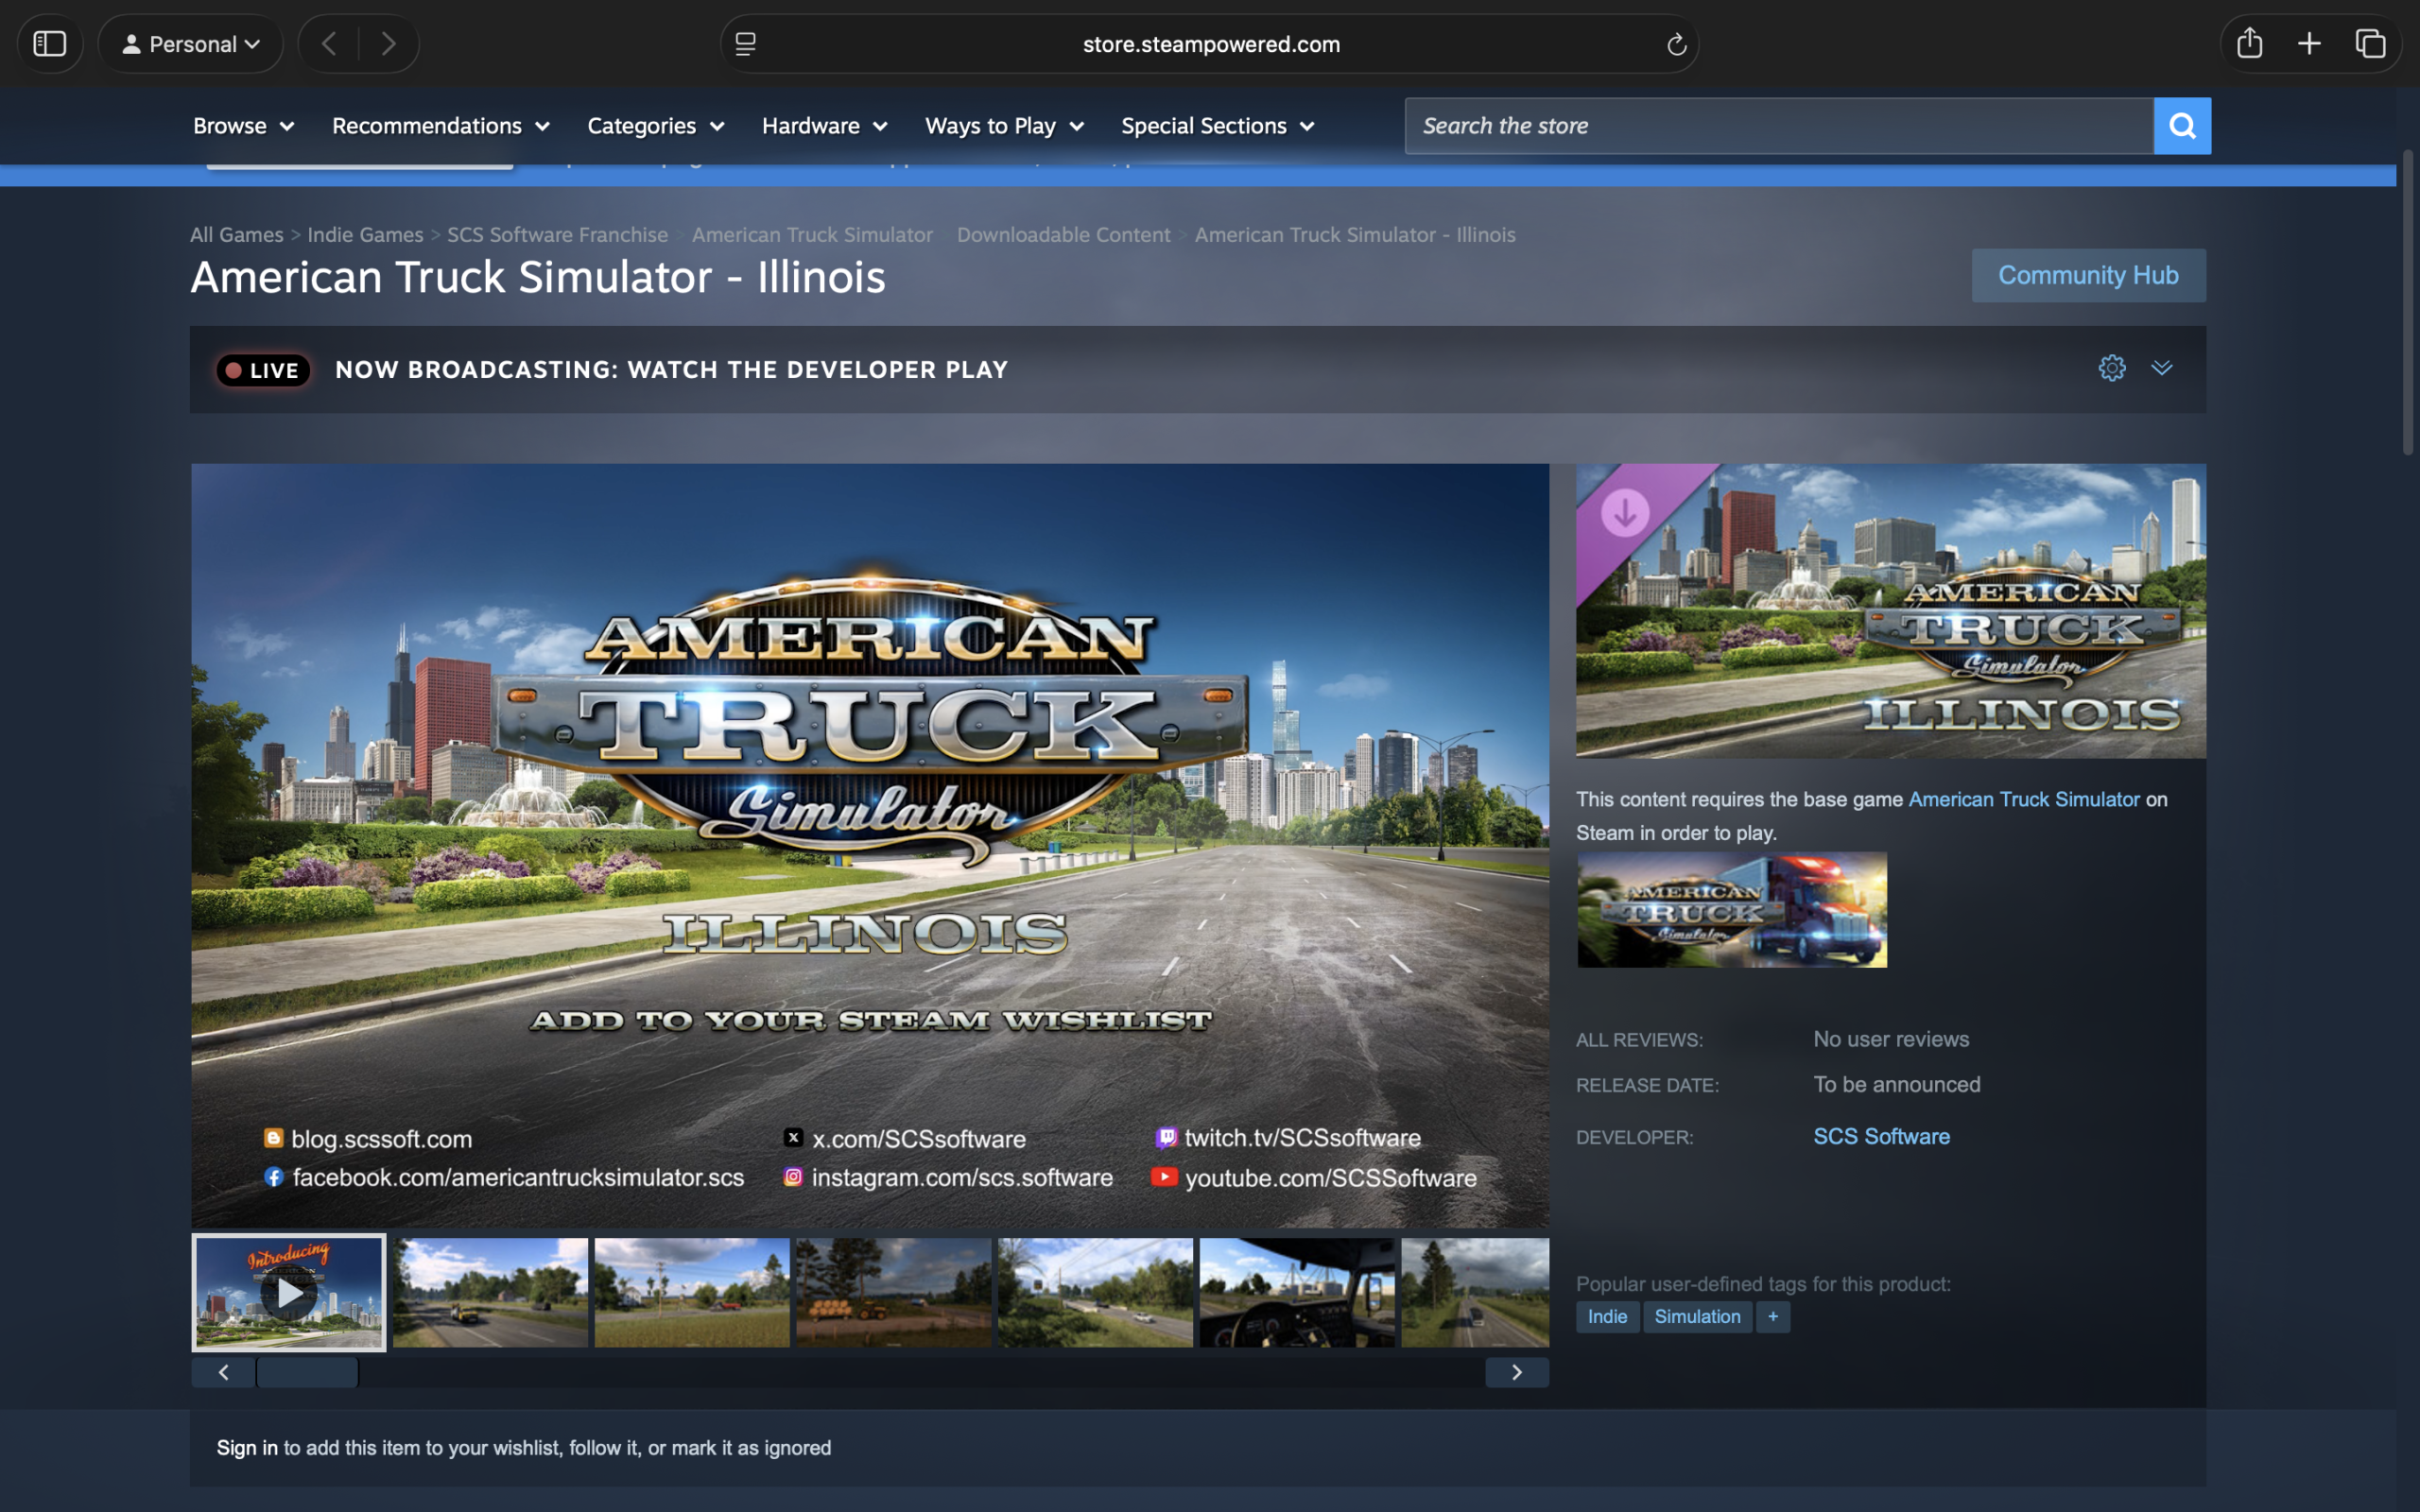Viewport: 2420px width, 1512px height.
Task: Collapse the live broadcast panel chevron
Action: click(2163, 368)
